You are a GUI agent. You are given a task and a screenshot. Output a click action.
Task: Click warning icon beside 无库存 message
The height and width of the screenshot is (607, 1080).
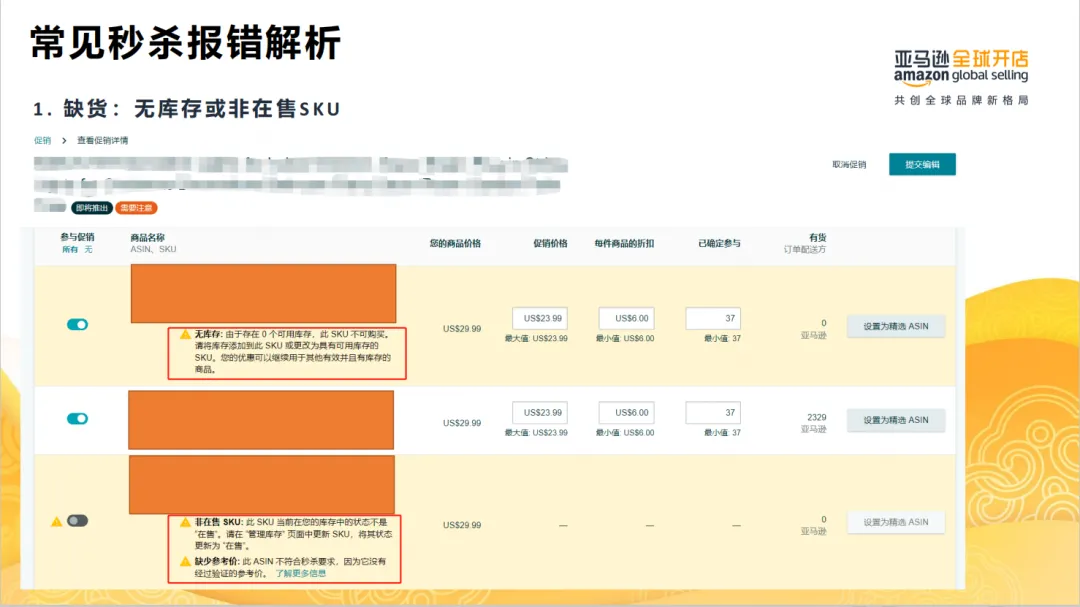point(185,334)
